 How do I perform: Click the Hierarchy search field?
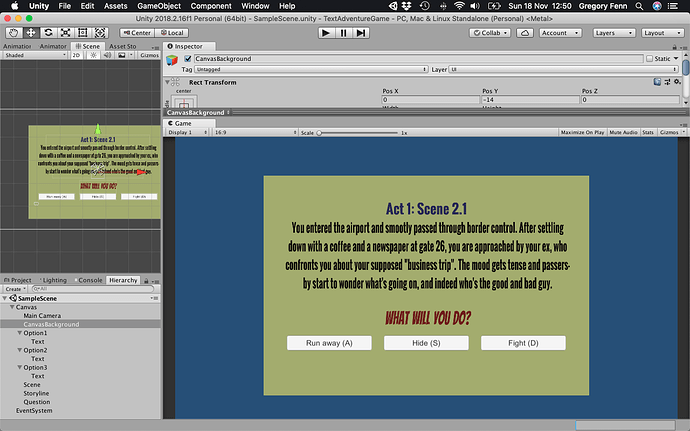(92, 289)
